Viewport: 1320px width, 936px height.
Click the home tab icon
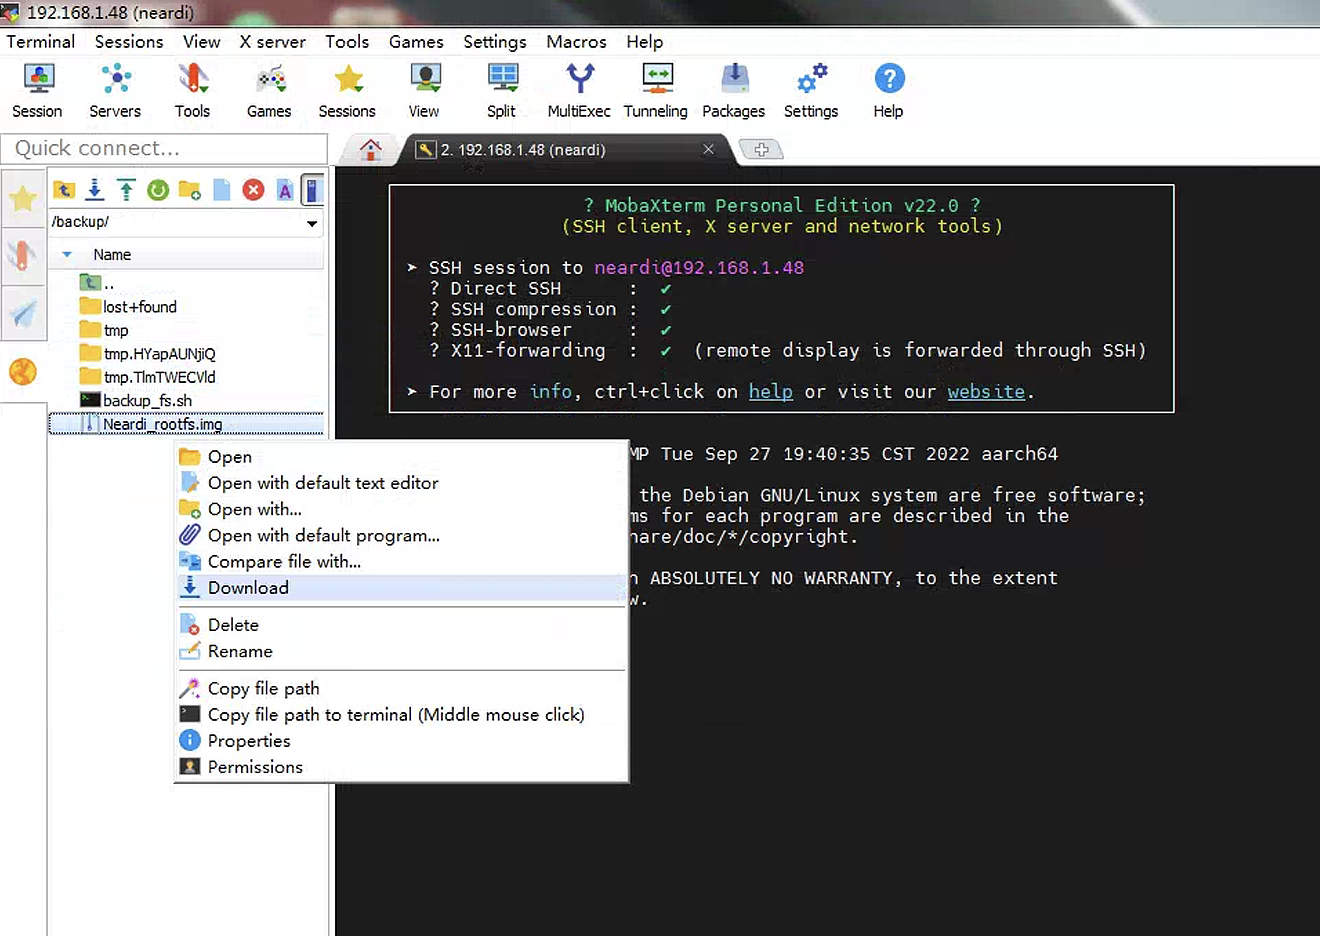pos(371,150)
